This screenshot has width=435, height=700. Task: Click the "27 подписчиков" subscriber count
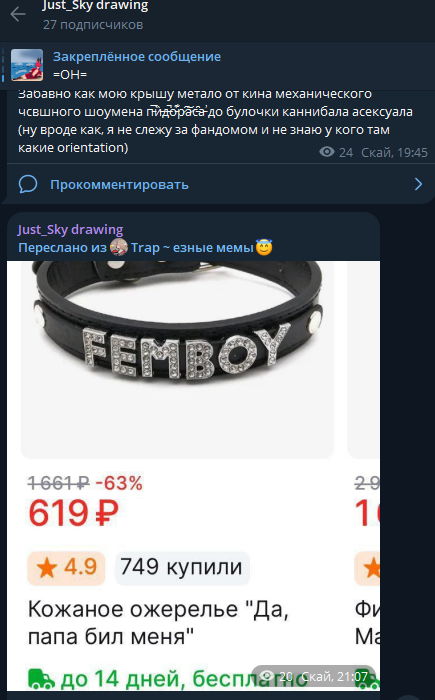point(93,25)
